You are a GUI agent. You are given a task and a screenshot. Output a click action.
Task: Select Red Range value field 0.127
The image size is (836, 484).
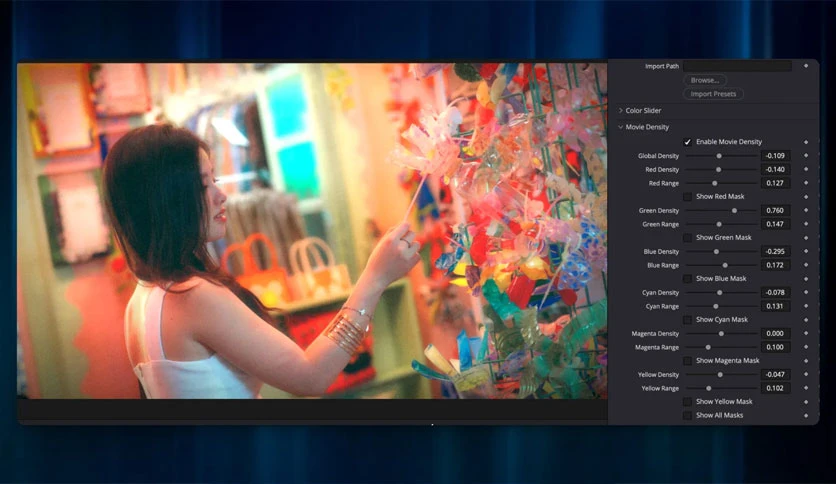point(775,183)
